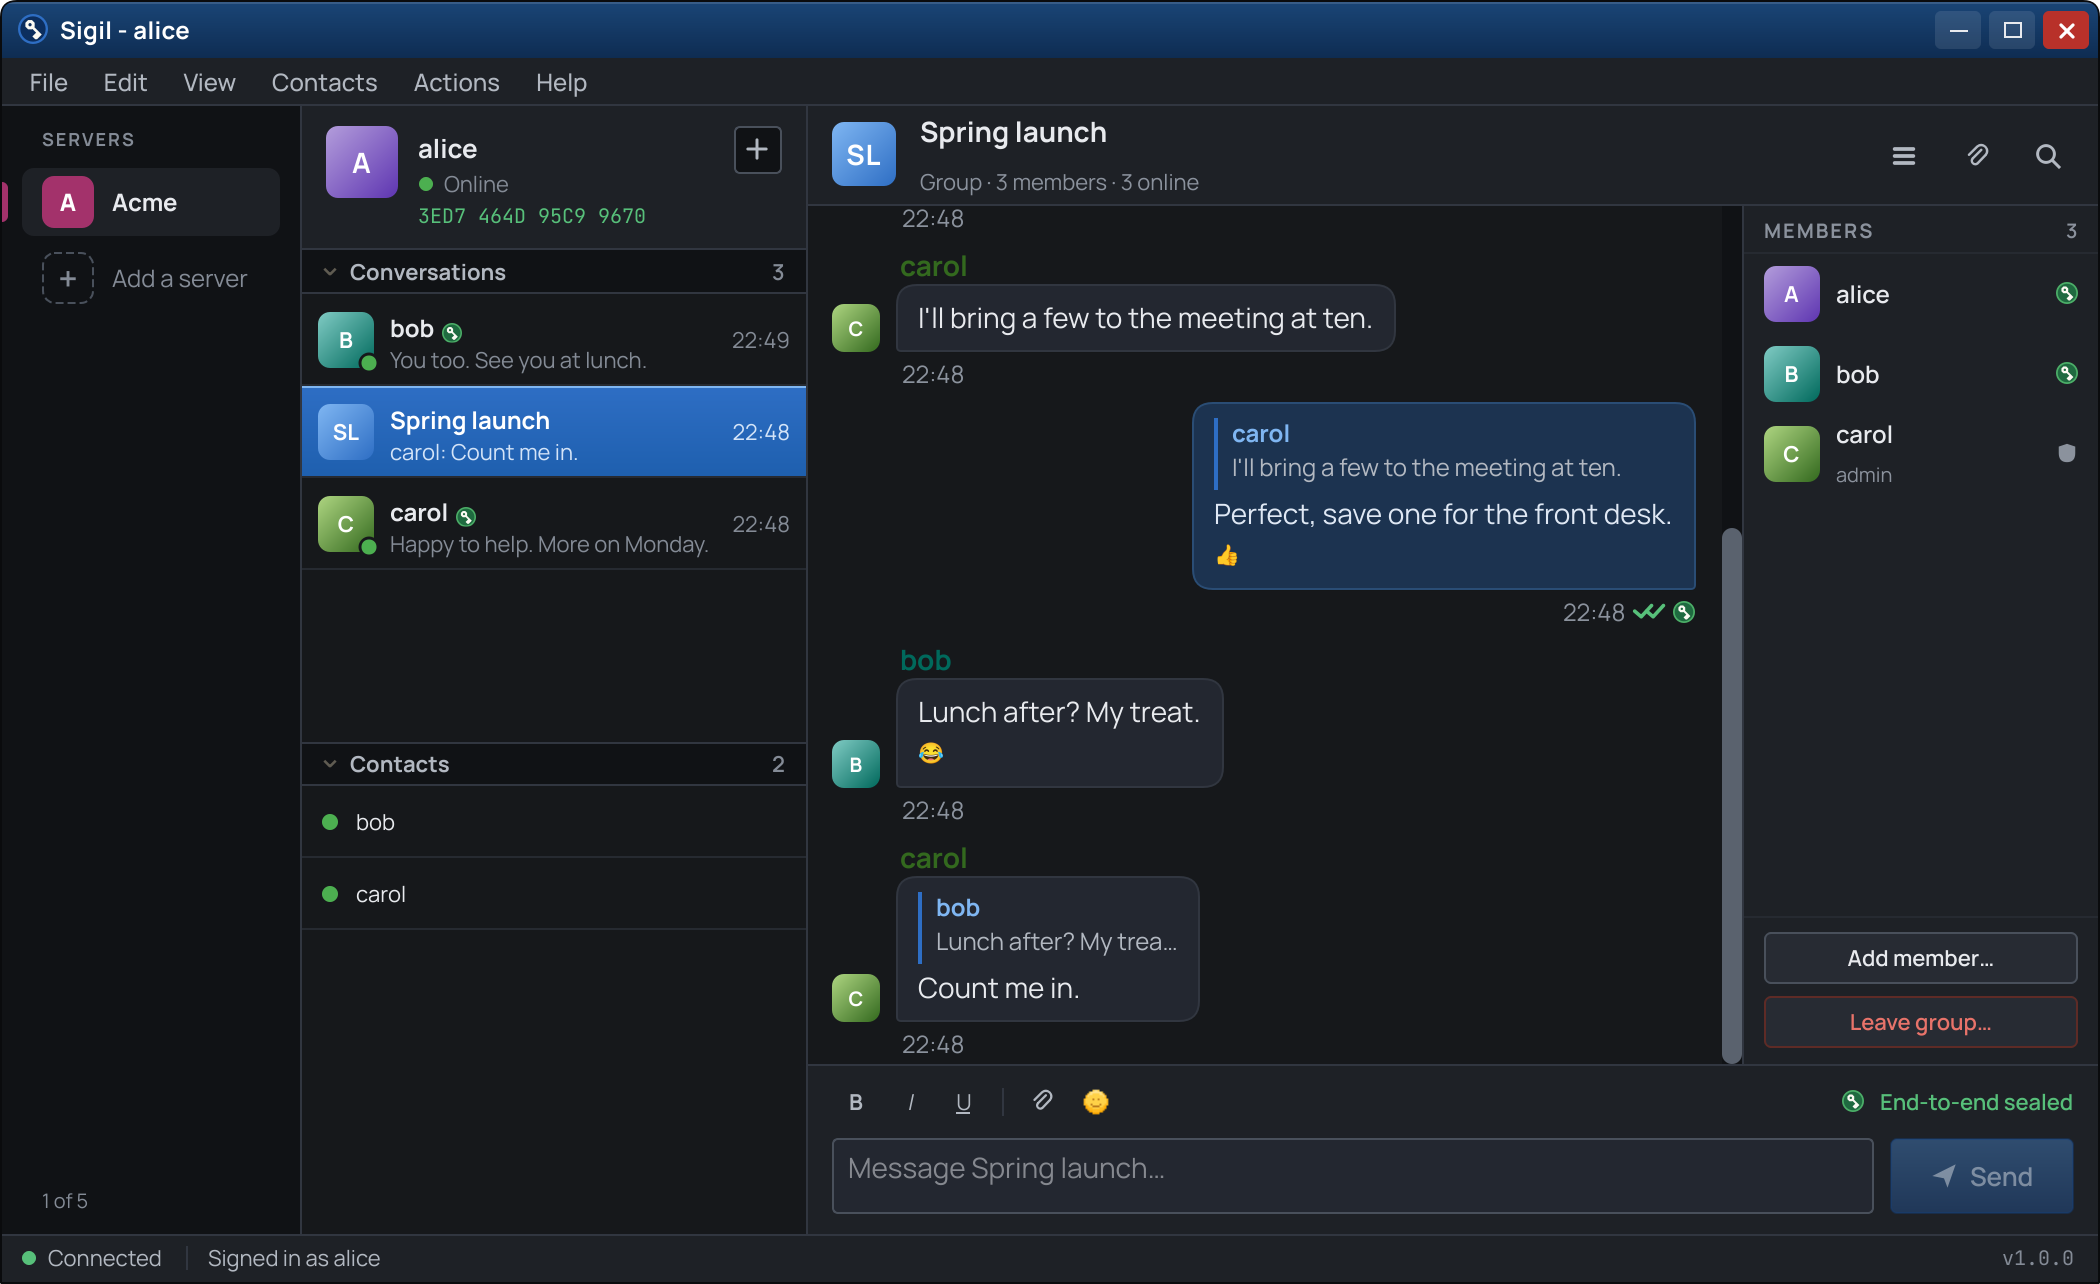The width and height of the screenshot is (2100, 1284).
Task: Click the Spring launch group avatar in header
Action: tap(864, 154)
